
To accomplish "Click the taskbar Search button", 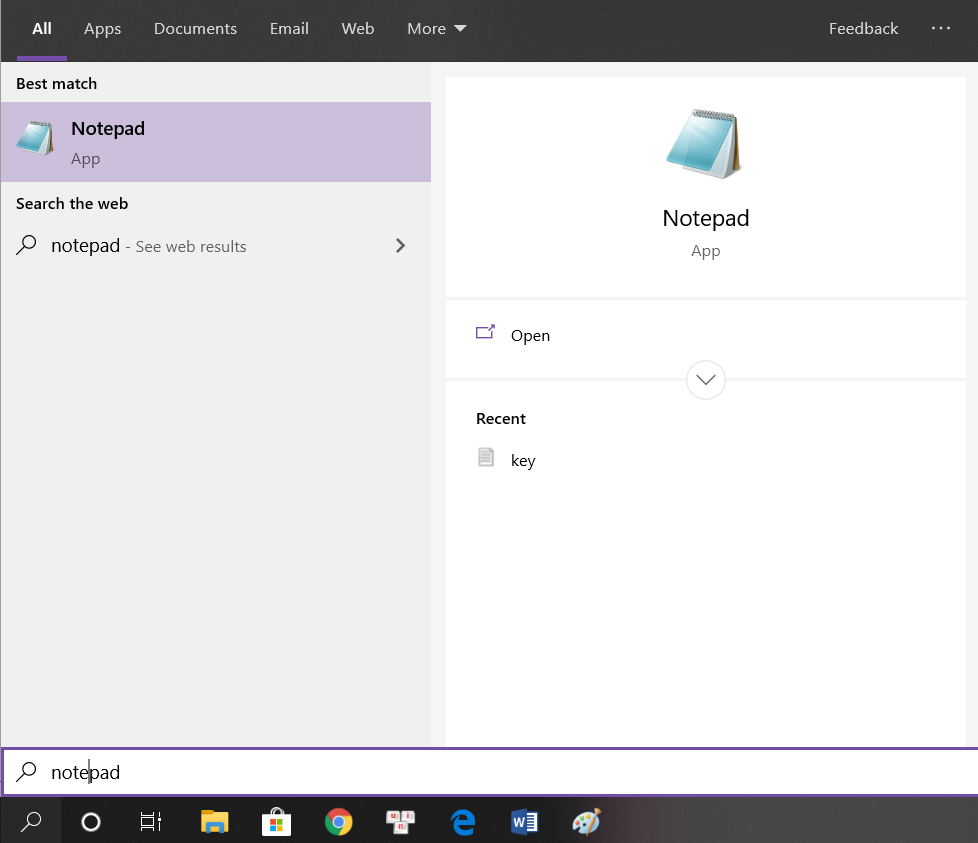I will point(31,822).
